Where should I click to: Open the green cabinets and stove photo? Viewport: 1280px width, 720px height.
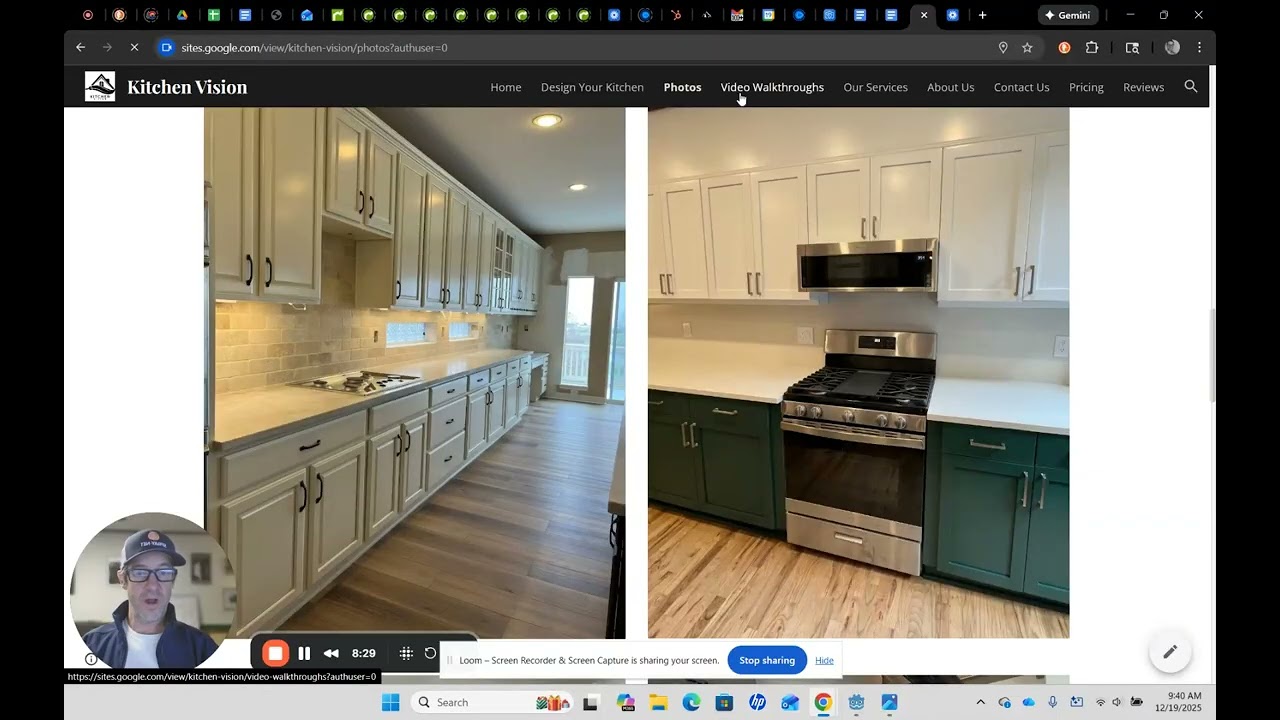coord(858,372)
